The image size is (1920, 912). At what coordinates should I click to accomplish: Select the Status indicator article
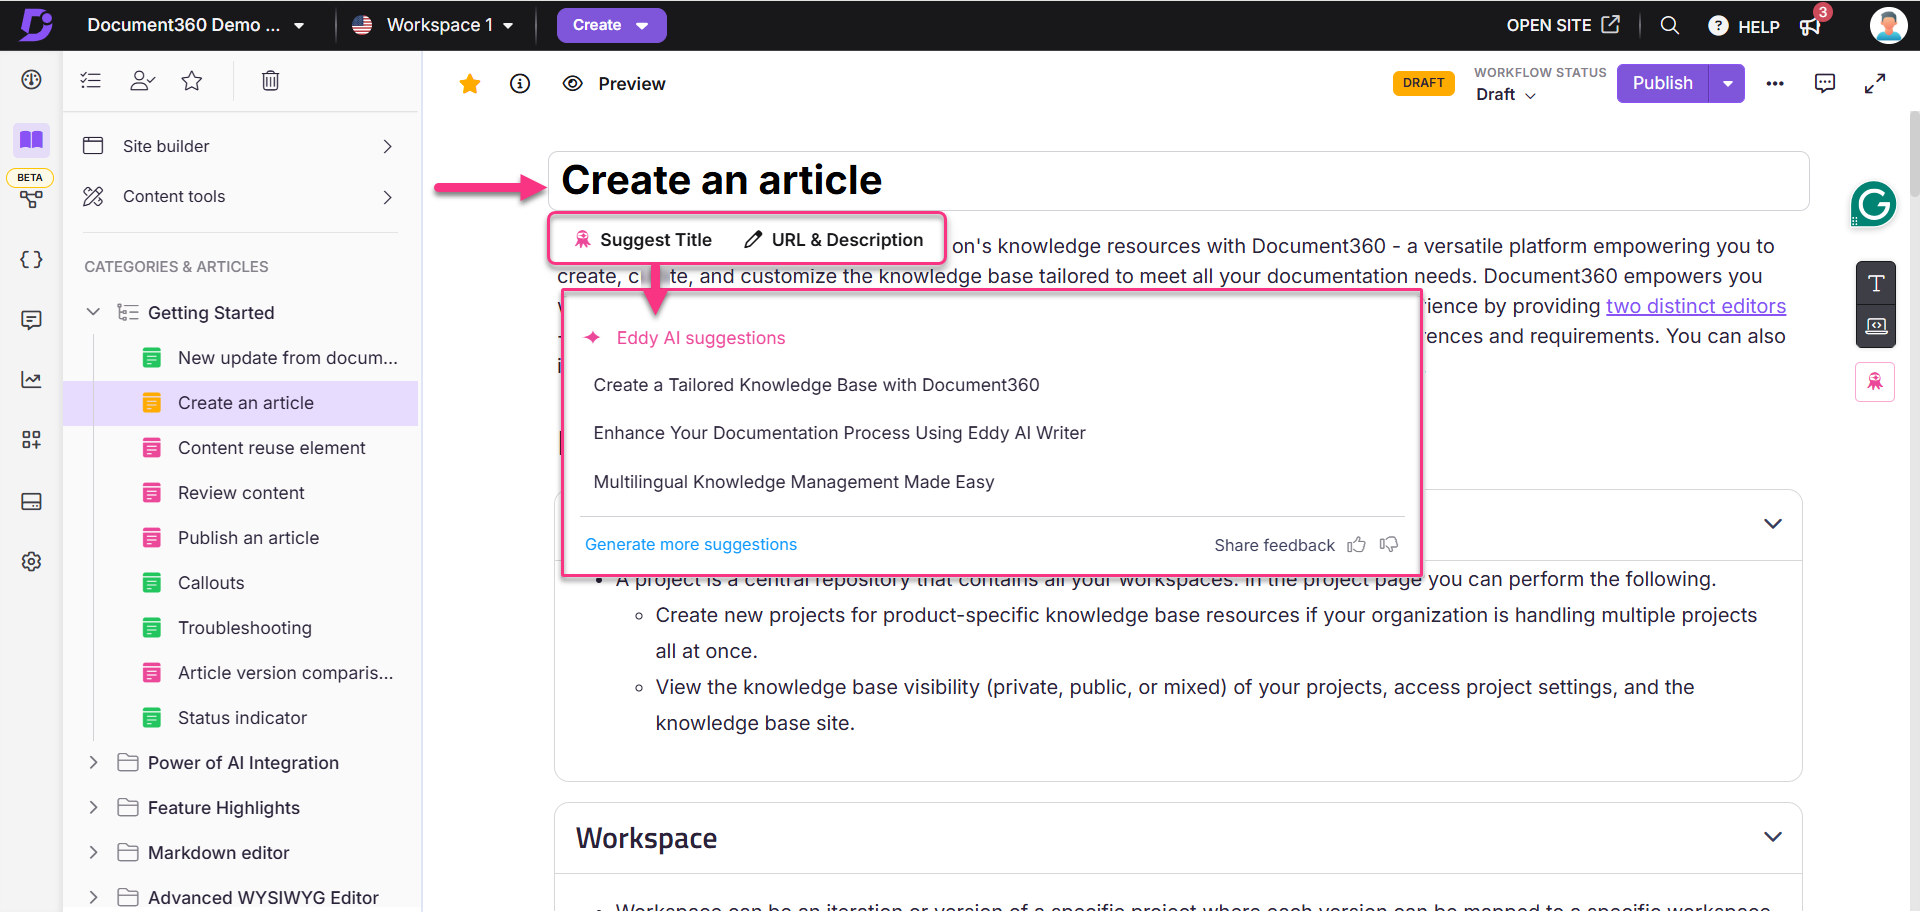tap(241, 718)
